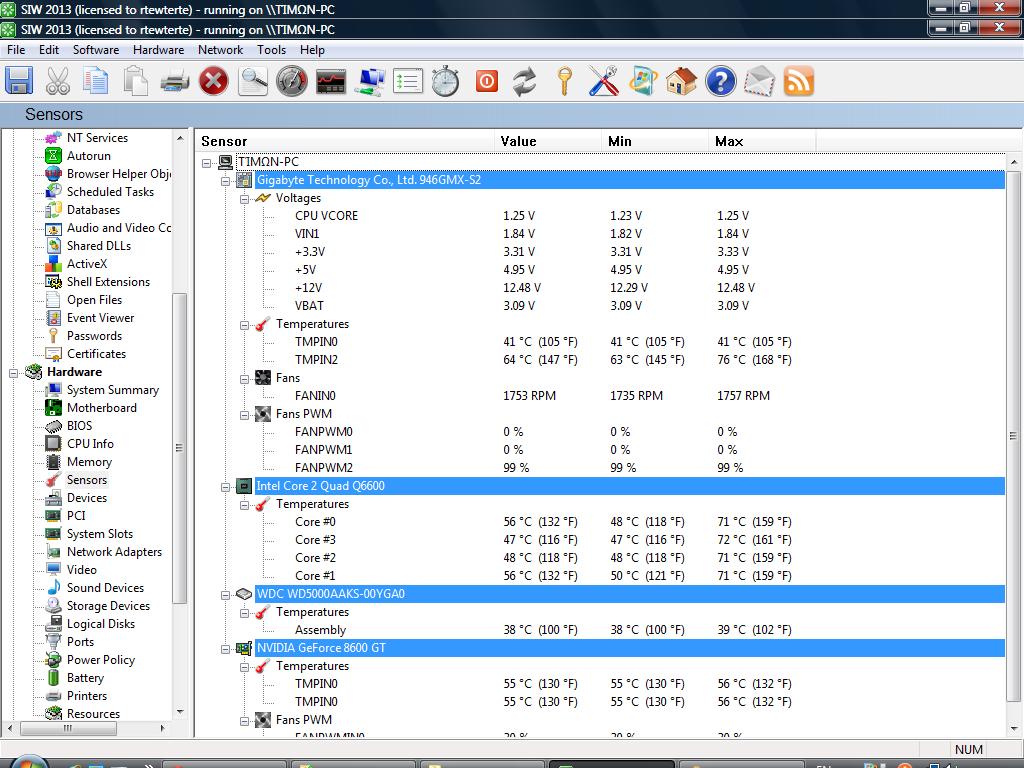Image resolution: width=1024 pixels, height=768 pixels.
Task: Open the Hardware menu
Action: coord(159,50)
